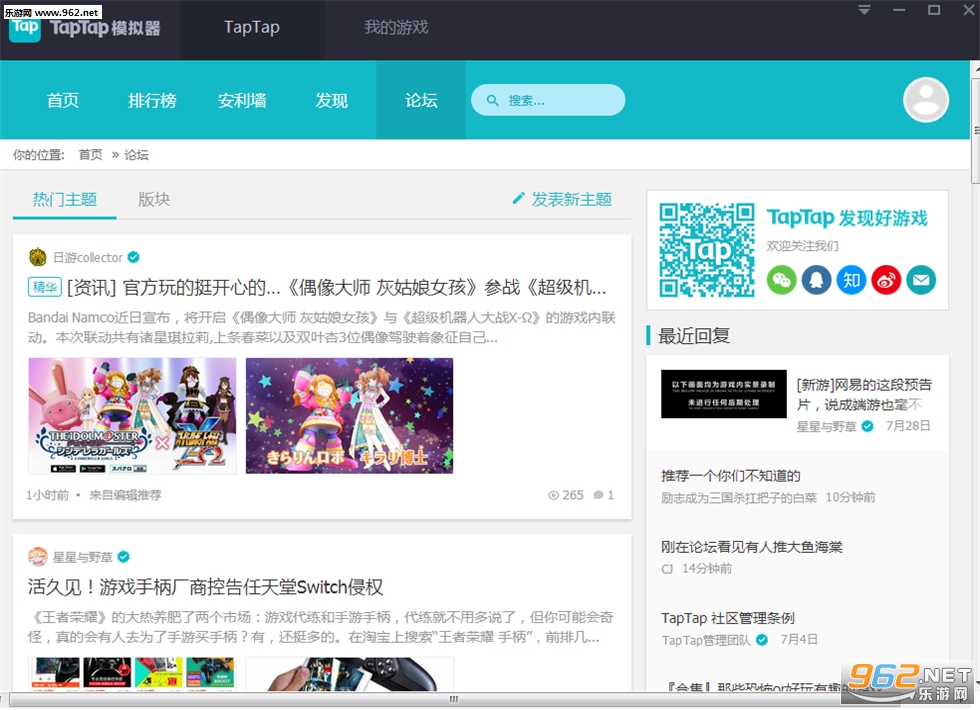Click the search input field
The height and width of the screenshot is (710, 980).
click(548, 100)
